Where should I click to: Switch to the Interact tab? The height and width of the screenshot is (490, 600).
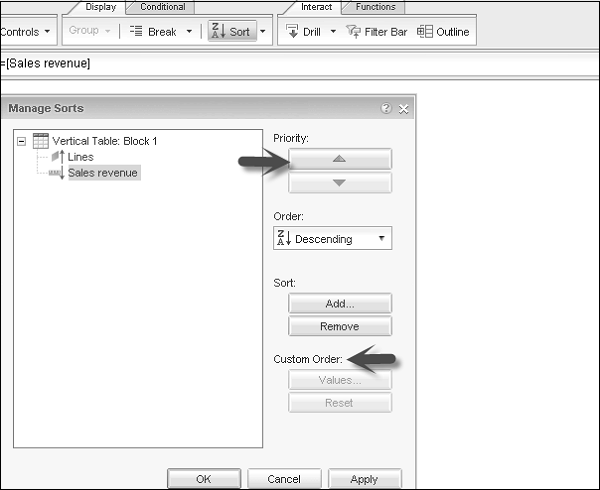click(316, 7)
